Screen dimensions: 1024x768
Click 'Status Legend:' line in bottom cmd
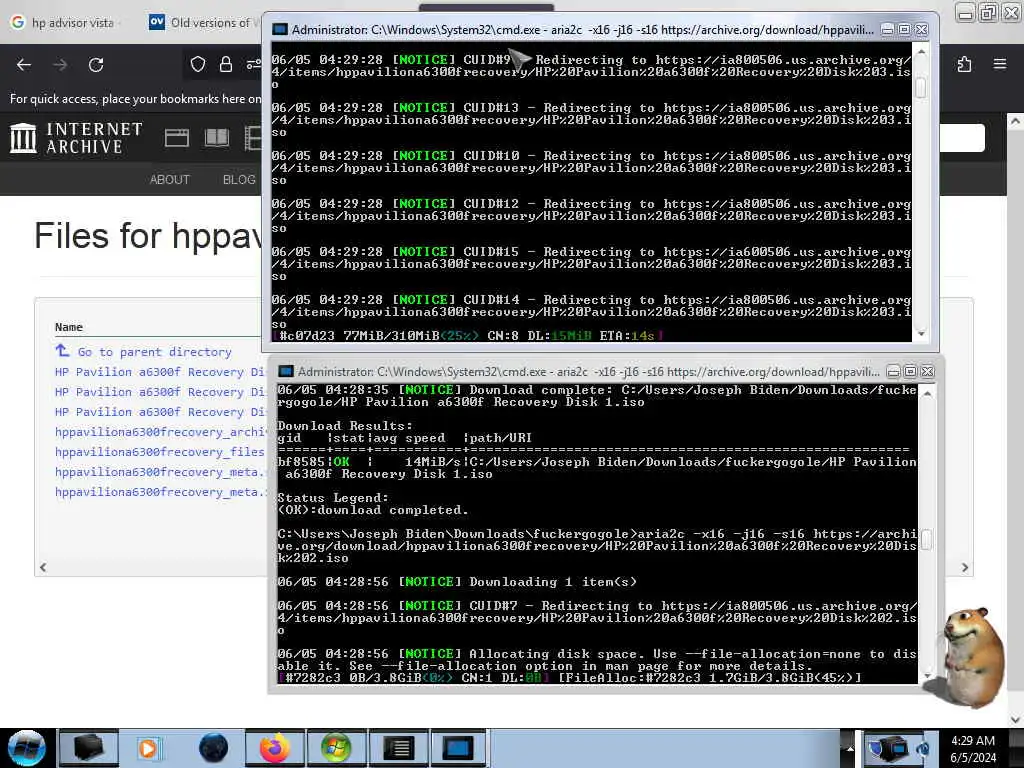(x=333, y=498)
